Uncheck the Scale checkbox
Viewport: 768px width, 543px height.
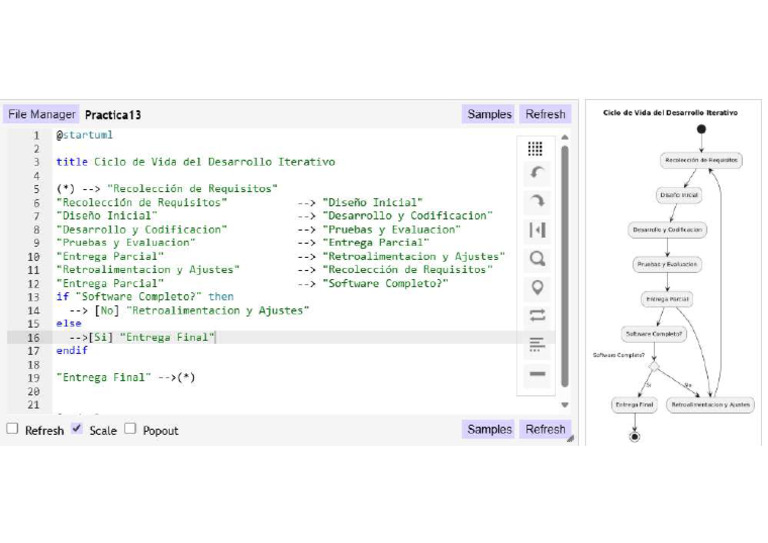pyautogui.click(x=77, y=429)
